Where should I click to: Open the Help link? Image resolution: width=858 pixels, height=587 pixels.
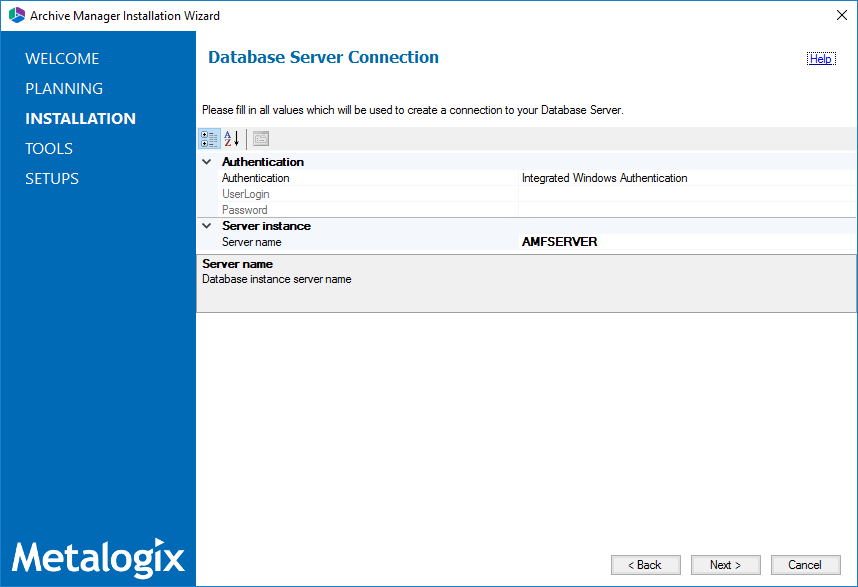coord(820,59)
